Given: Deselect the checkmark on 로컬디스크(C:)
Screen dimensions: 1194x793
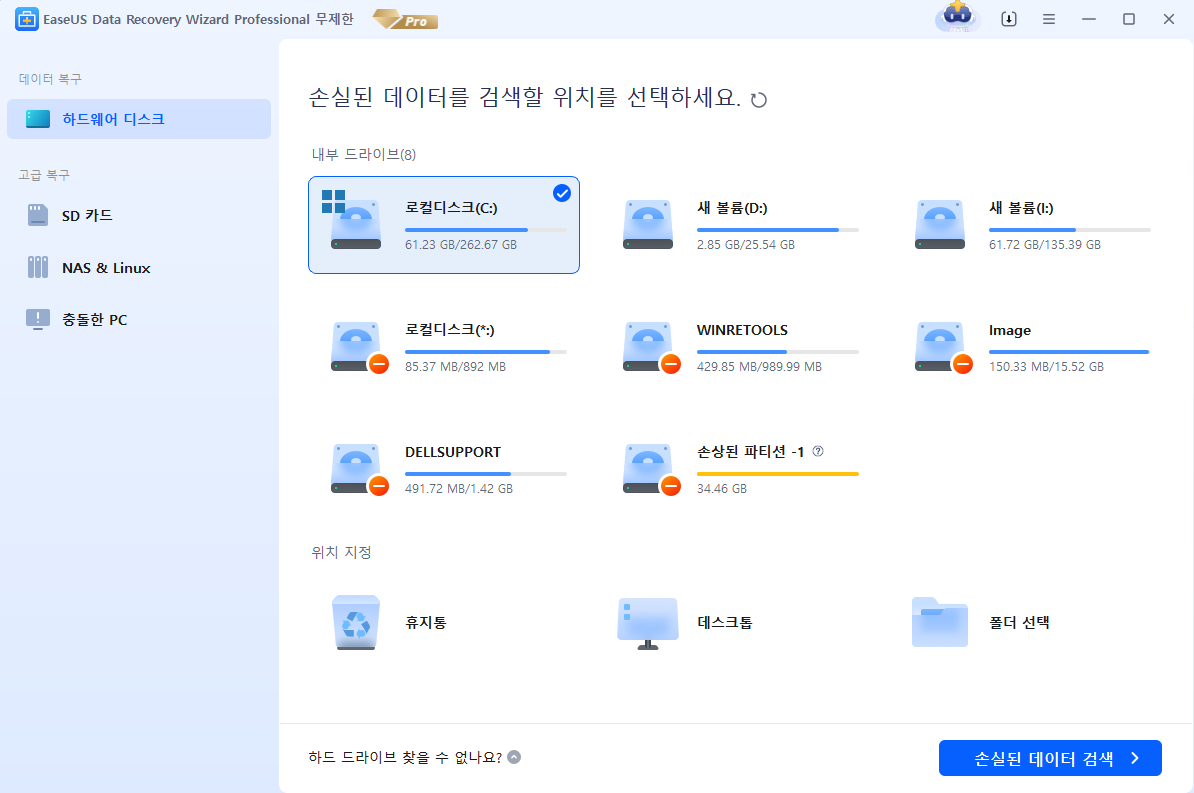Looking at the screenshot, I should point(561,194).
